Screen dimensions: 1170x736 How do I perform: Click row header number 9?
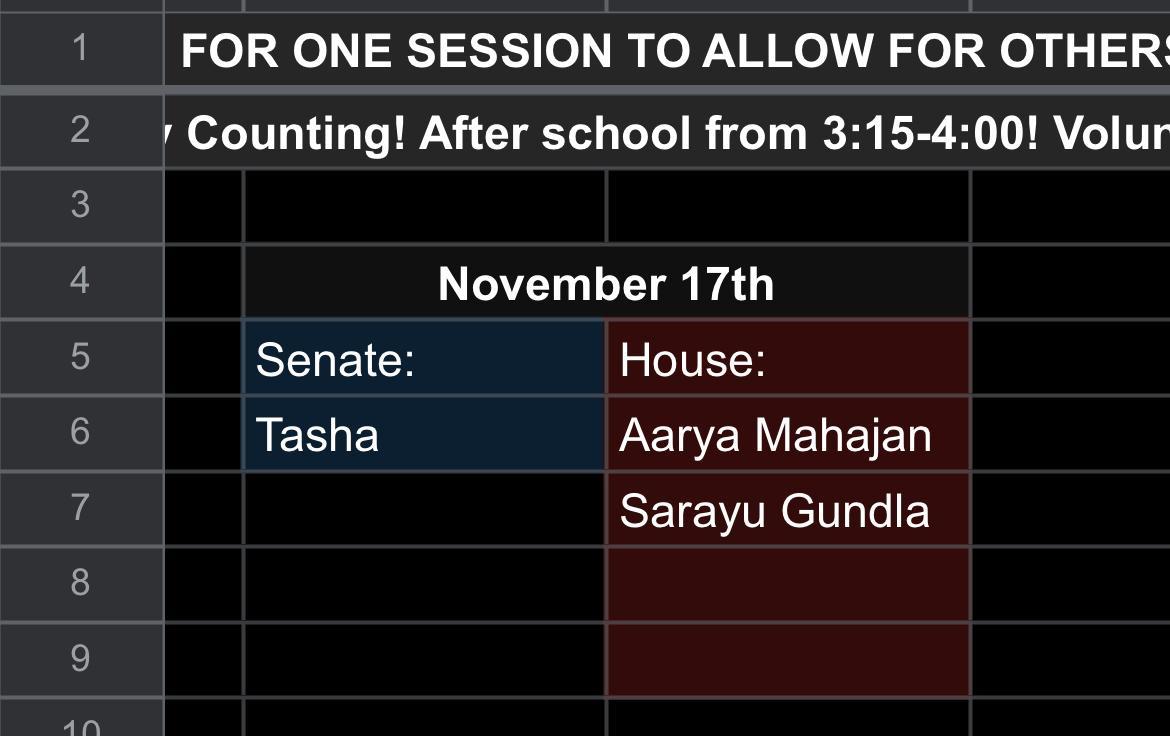pos(81,659)
